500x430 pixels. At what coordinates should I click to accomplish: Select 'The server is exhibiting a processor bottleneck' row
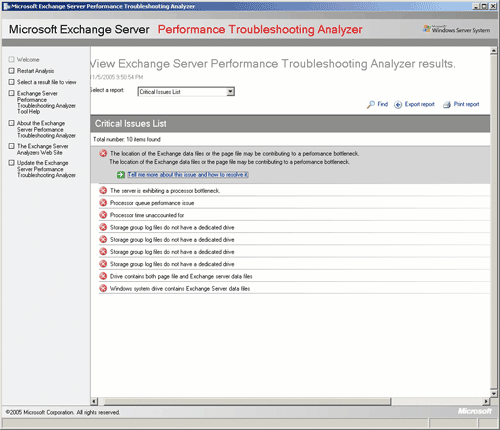(294, 191)
